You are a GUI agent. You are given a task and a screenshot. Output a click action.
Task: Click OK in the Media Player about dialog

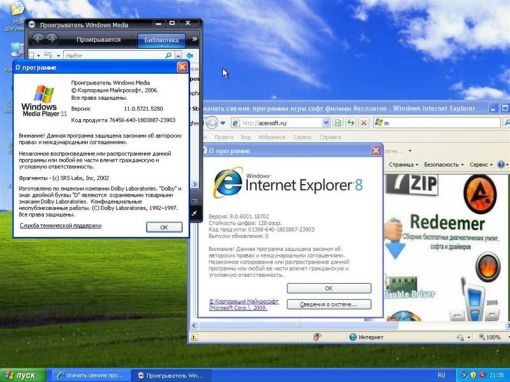(x=164, y=227)
